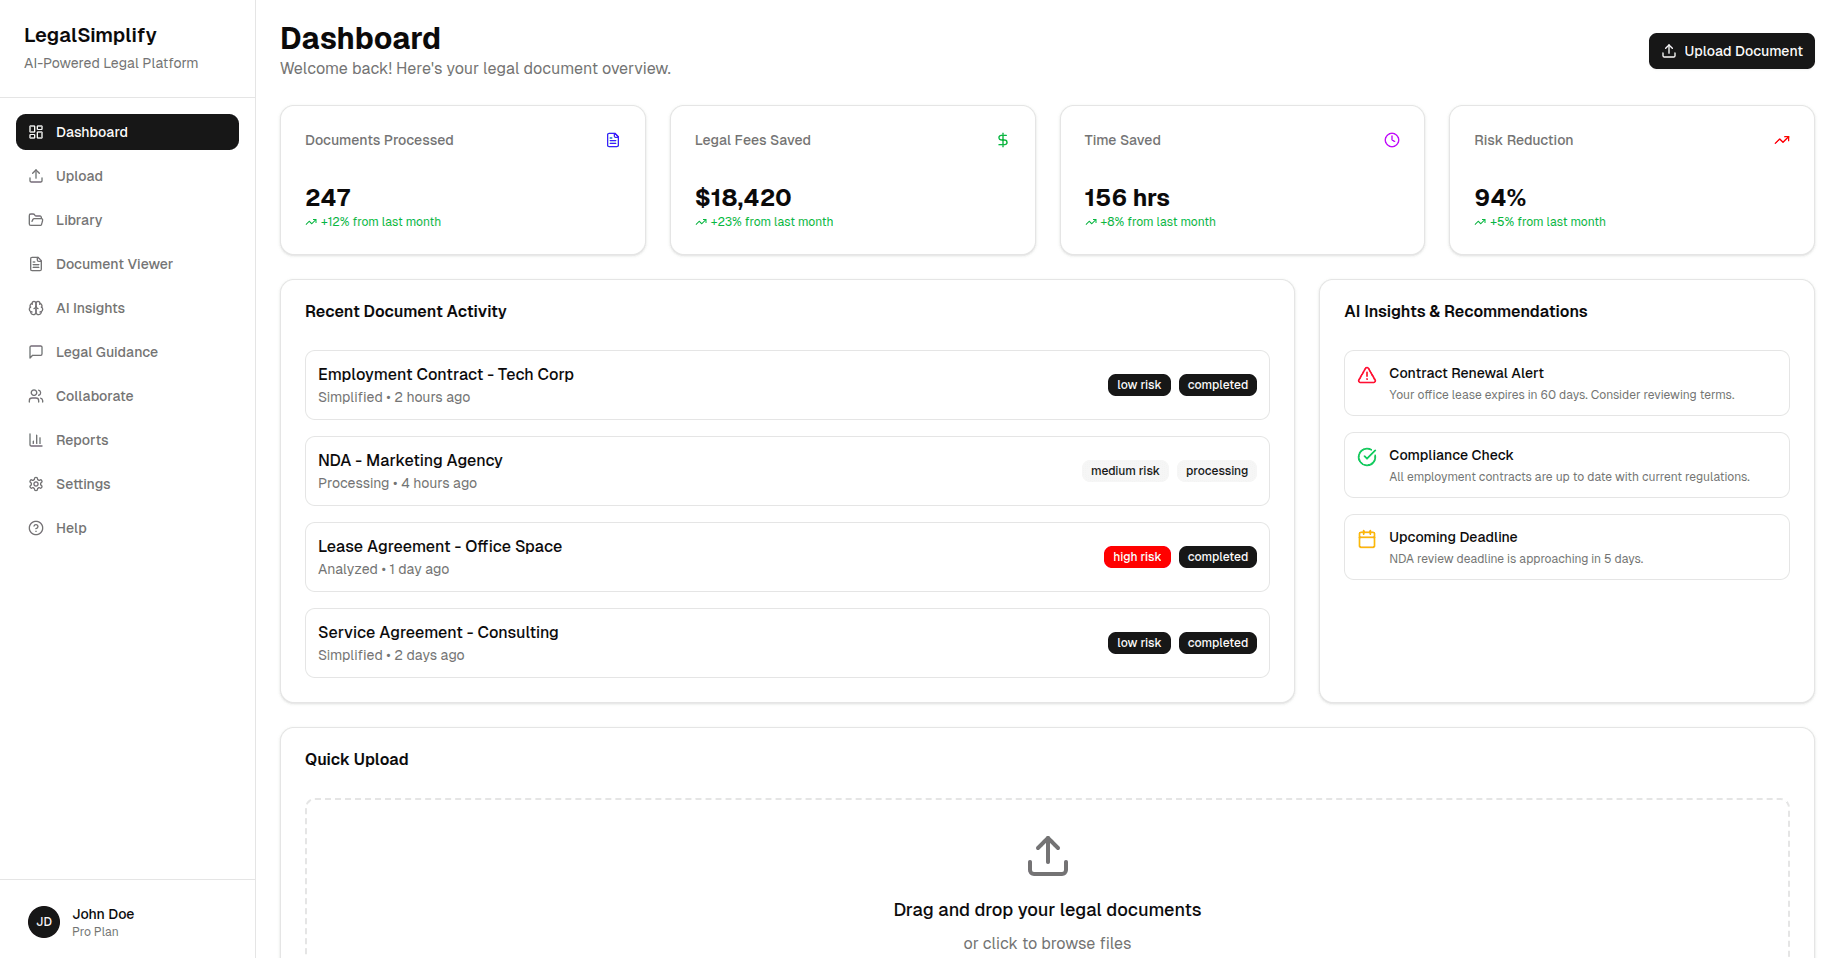
Task: Click the Upcoming Deadline calendar icon
Action: click(1367, 539)
